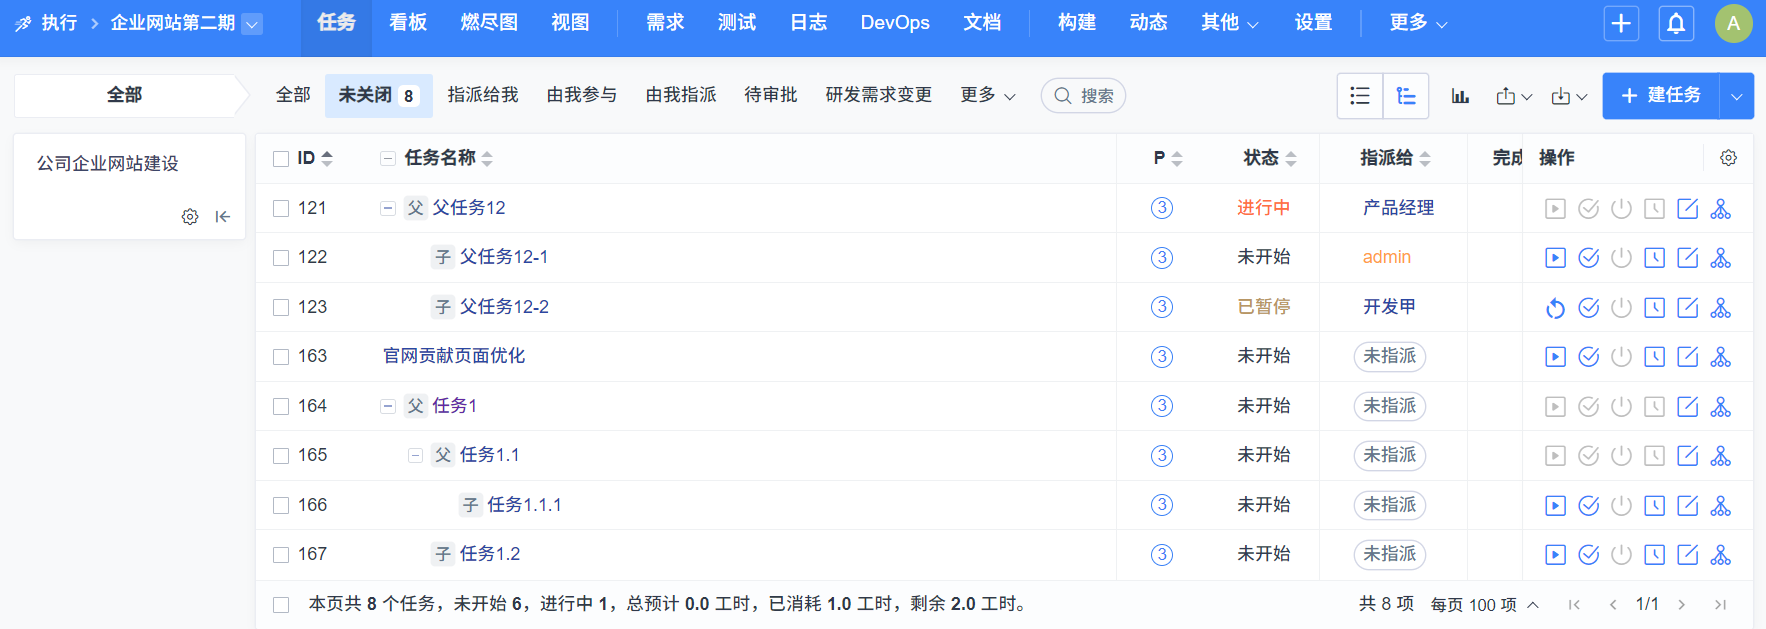Finish task 任务1.1.1 with its checkmark icon
1766x629 pixels.
pos(1588,506)
